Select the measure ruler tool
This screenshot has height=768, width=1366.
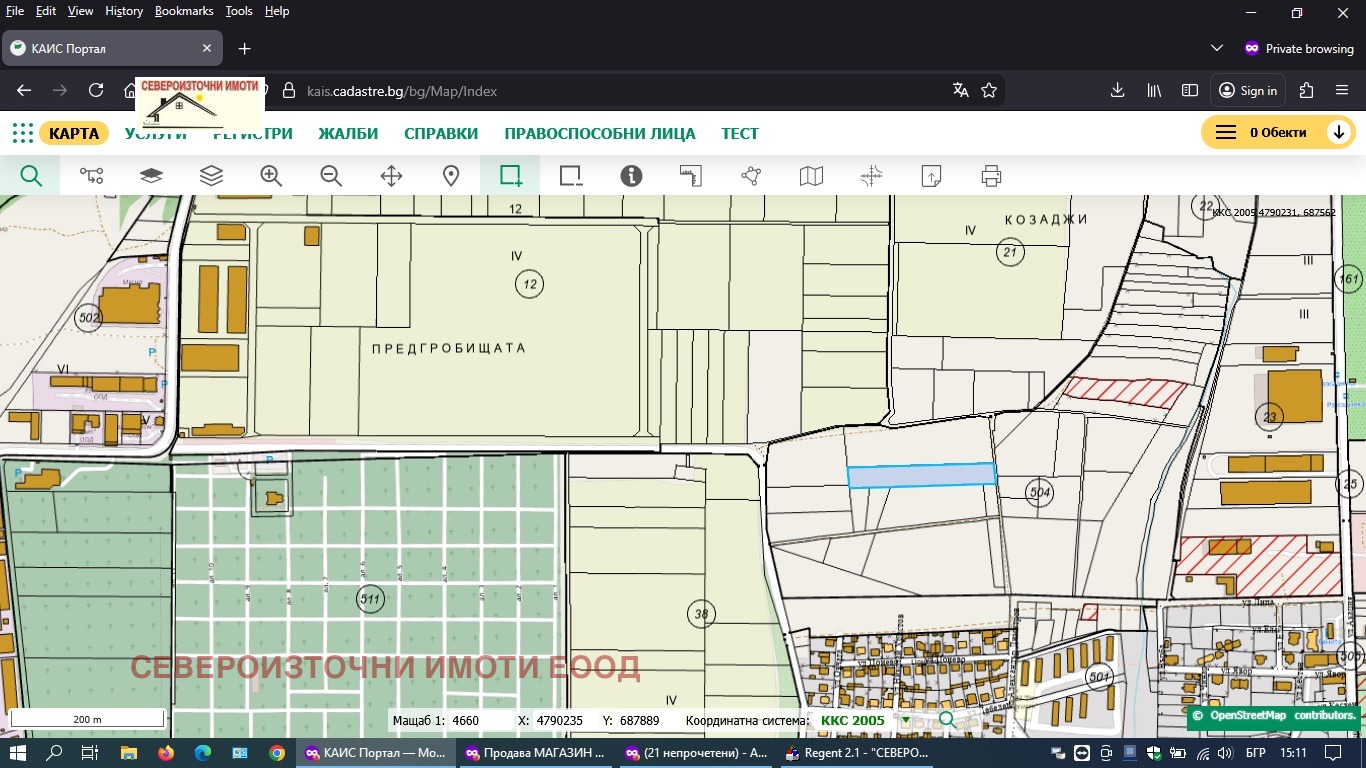(691, 176)
